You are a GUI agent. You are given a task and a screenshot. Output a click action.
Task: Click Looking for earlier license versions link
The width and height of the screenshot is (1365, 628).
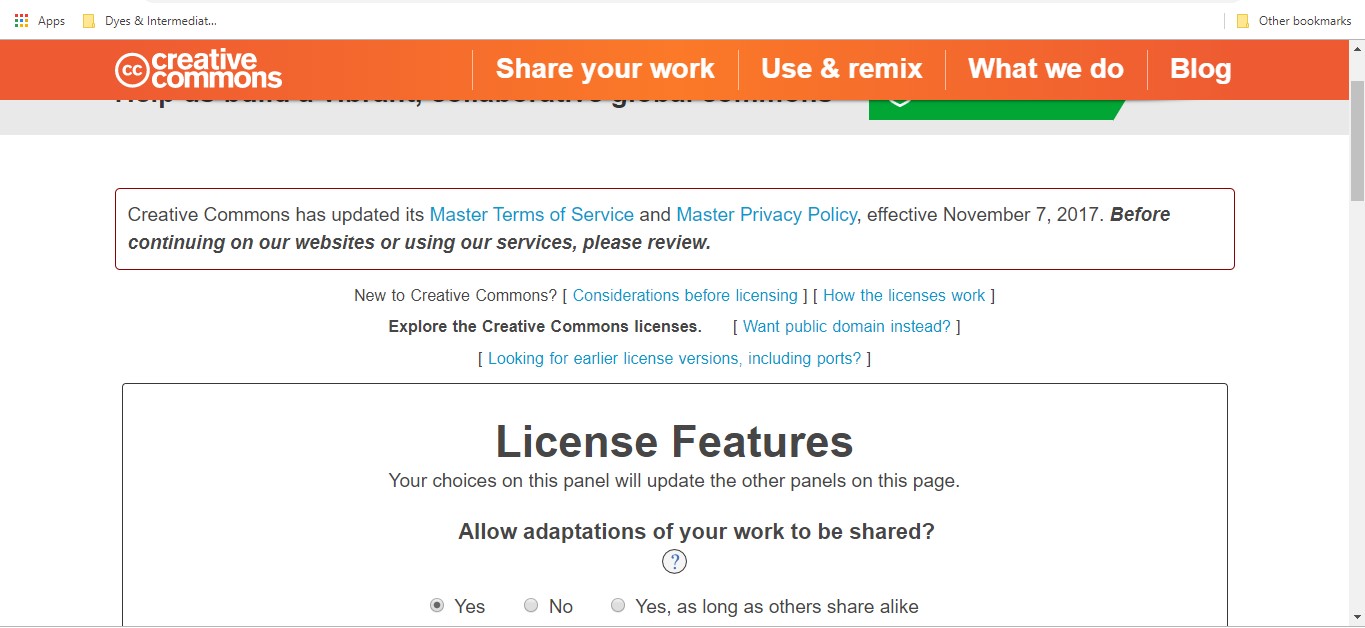point(674,358)
